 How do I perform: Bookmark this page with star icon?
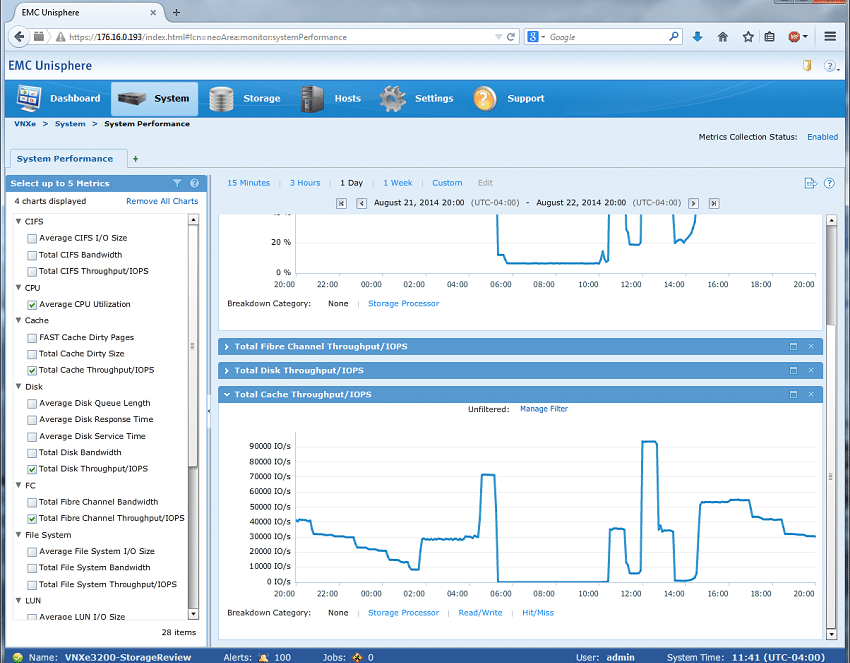coord(748,37)
